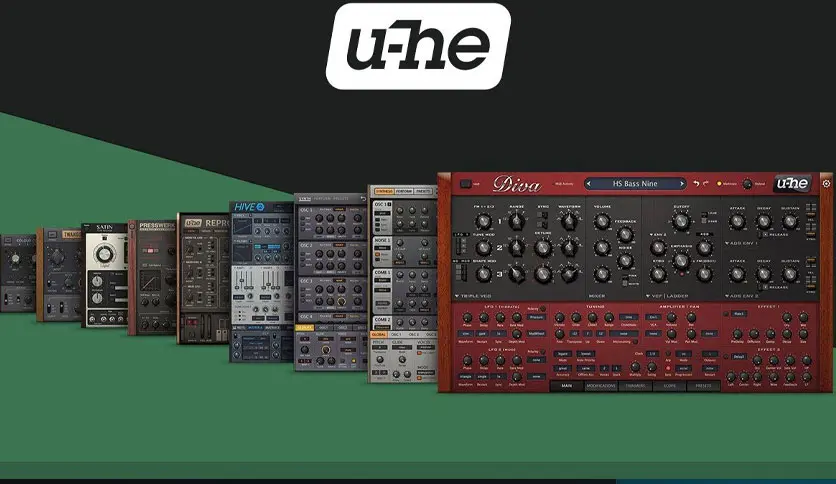Screen dimensions: 836x484
Task: Click the COMB 1 module label
Action: (x=382, y=272)
